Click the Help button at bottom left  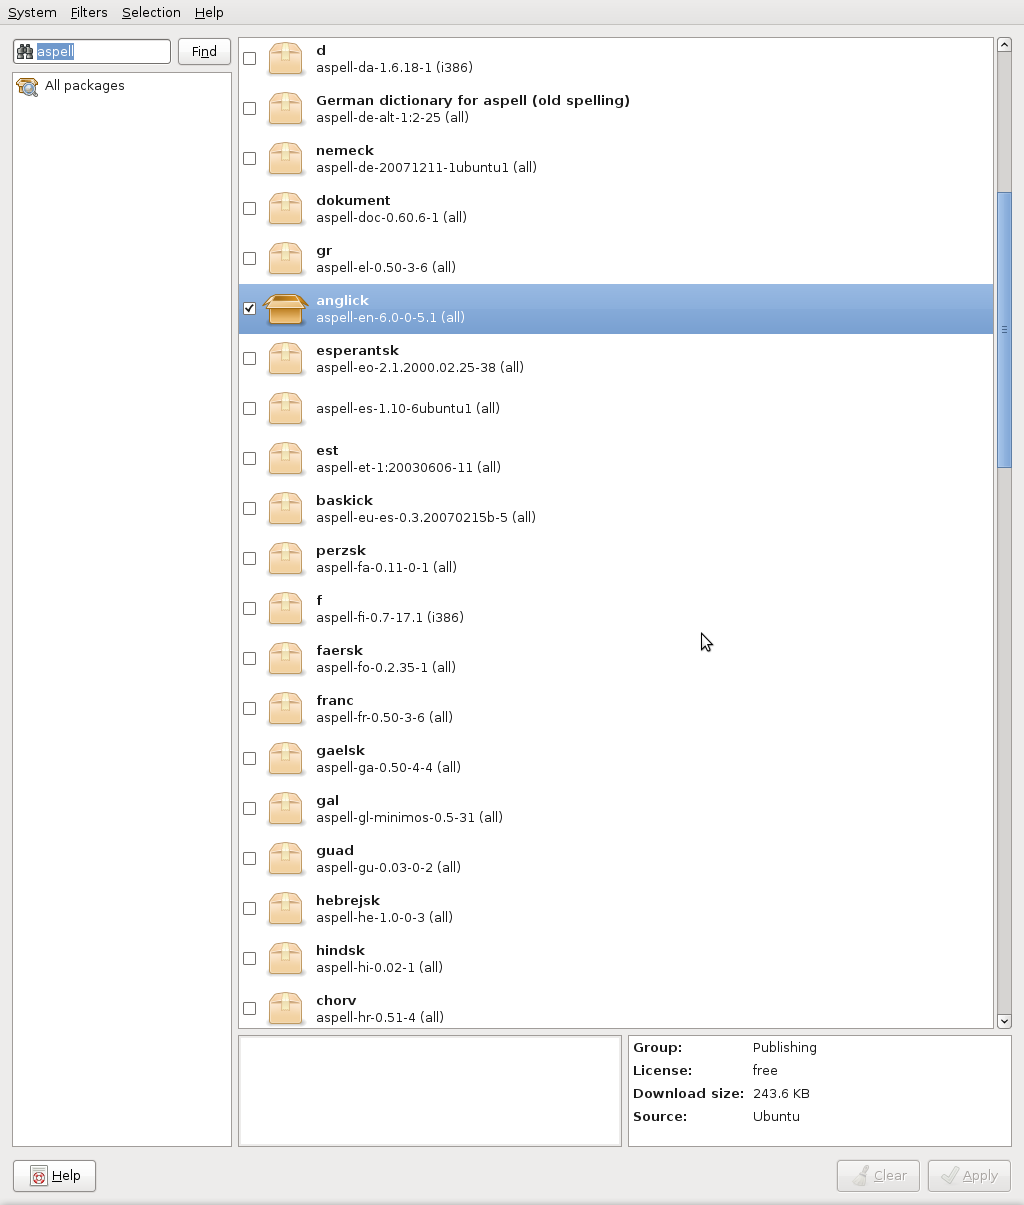(x=55, y=1176)
